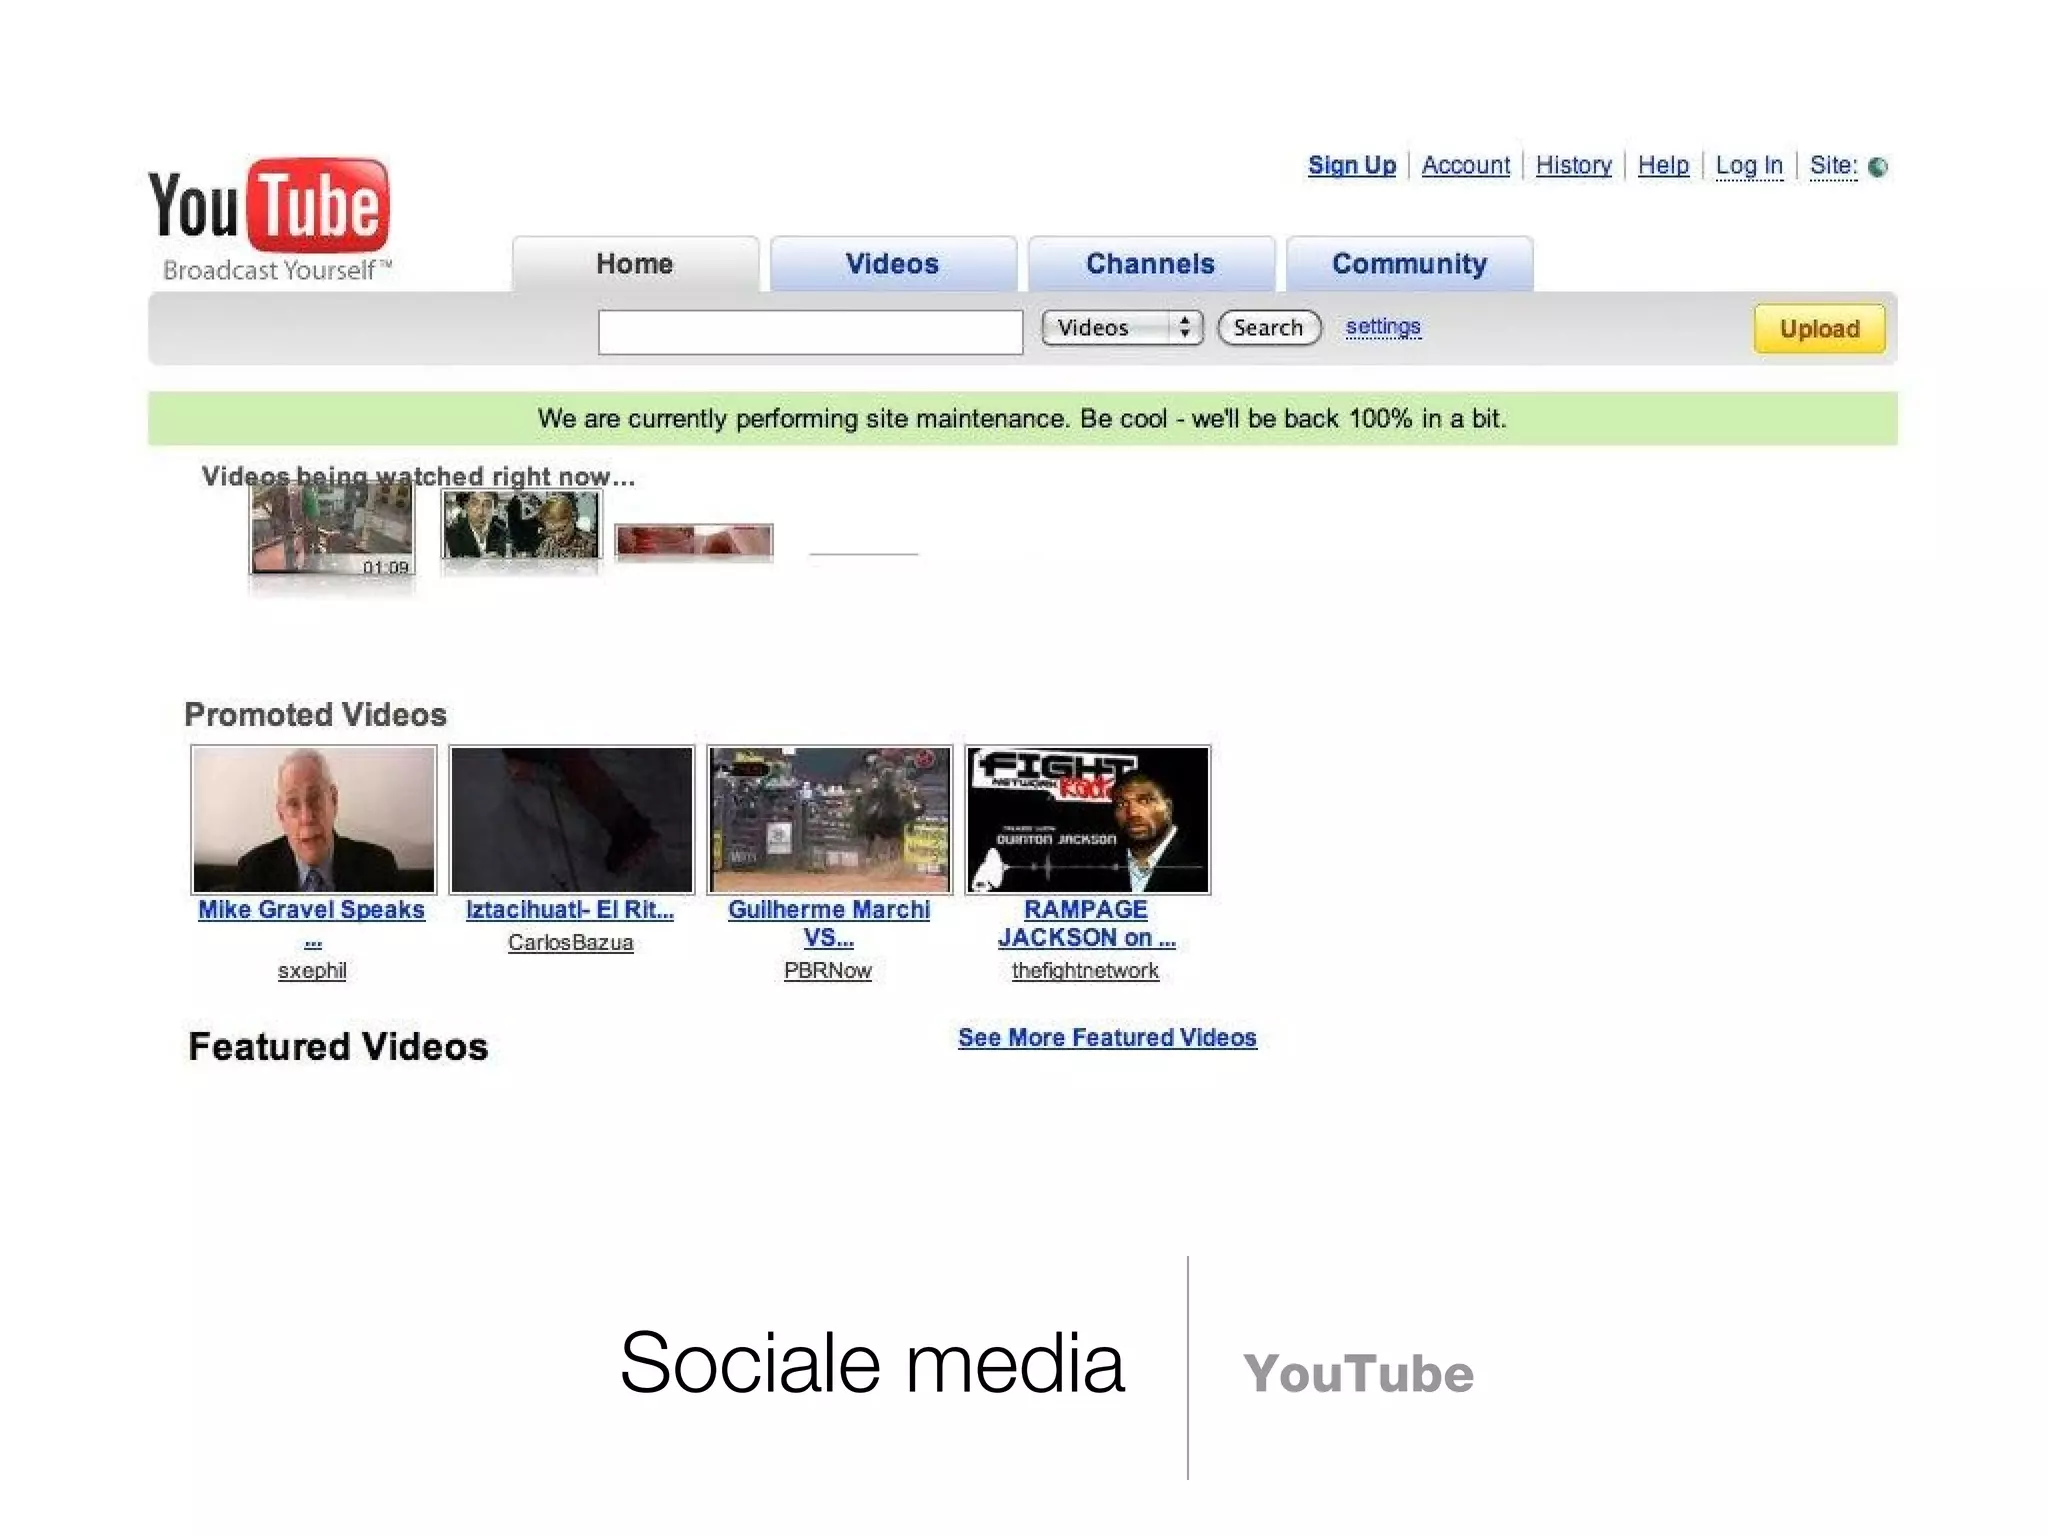Open the Iztacihuatl video thumbnail

click(572, 819)
